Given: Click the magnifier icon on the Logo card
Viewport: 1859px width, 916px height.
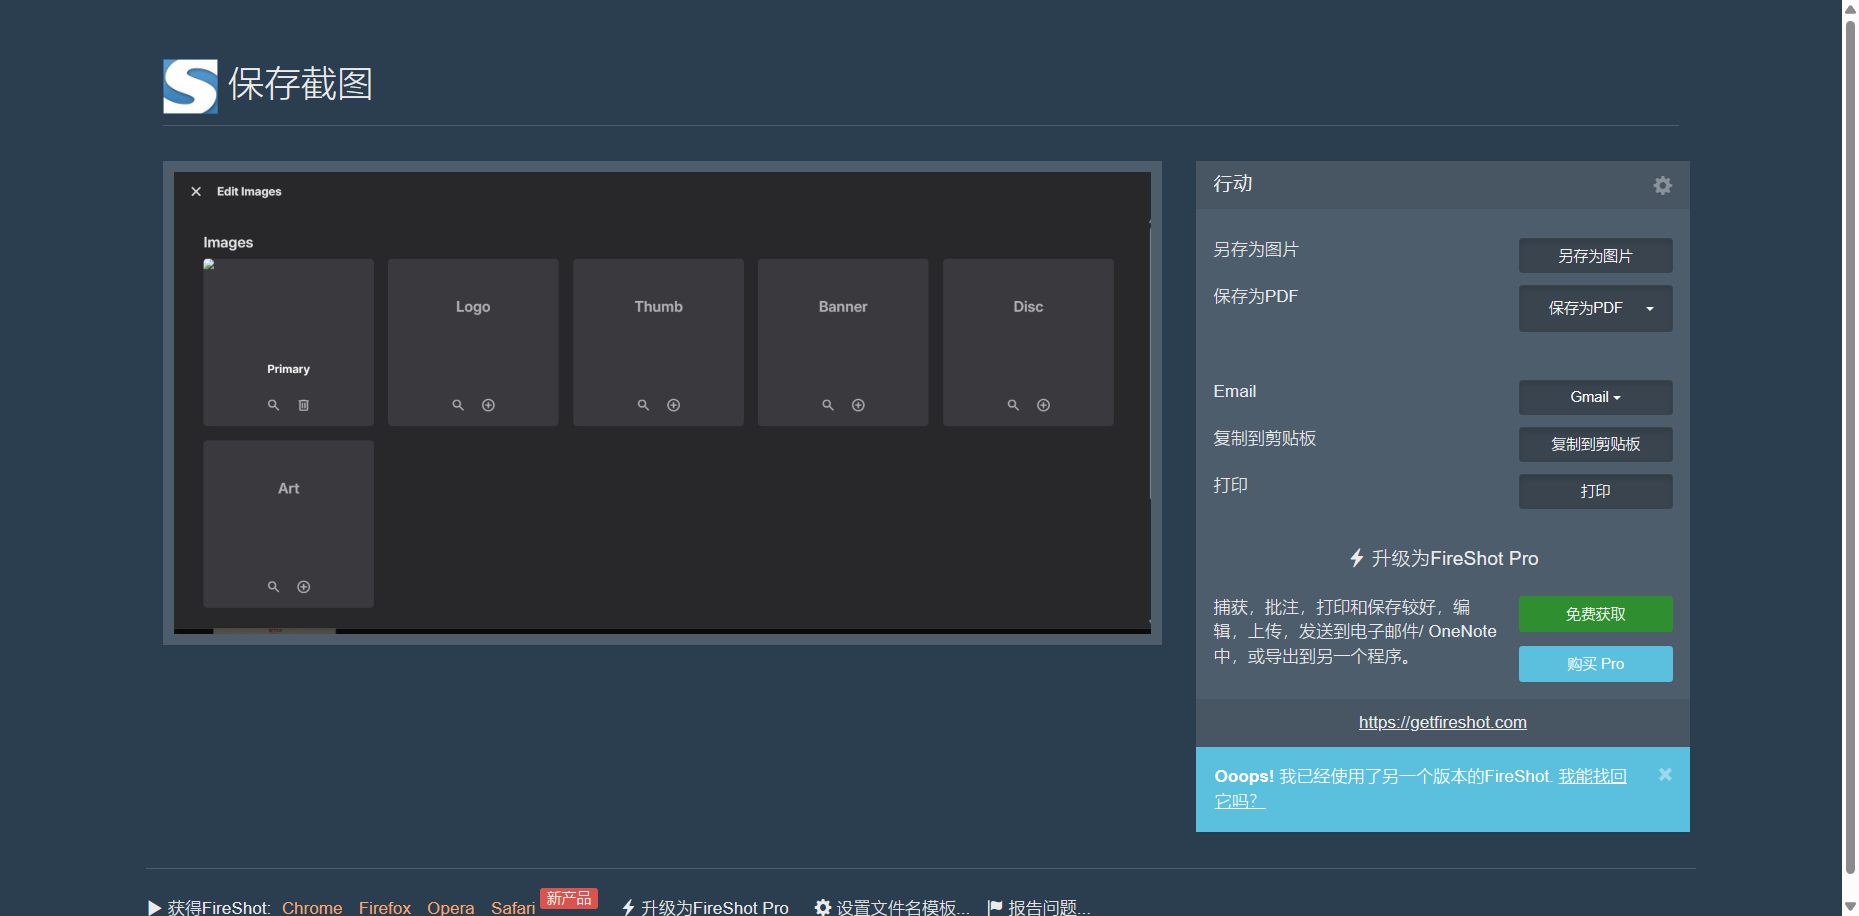Looking at the screenshot, I should (458, 405).
